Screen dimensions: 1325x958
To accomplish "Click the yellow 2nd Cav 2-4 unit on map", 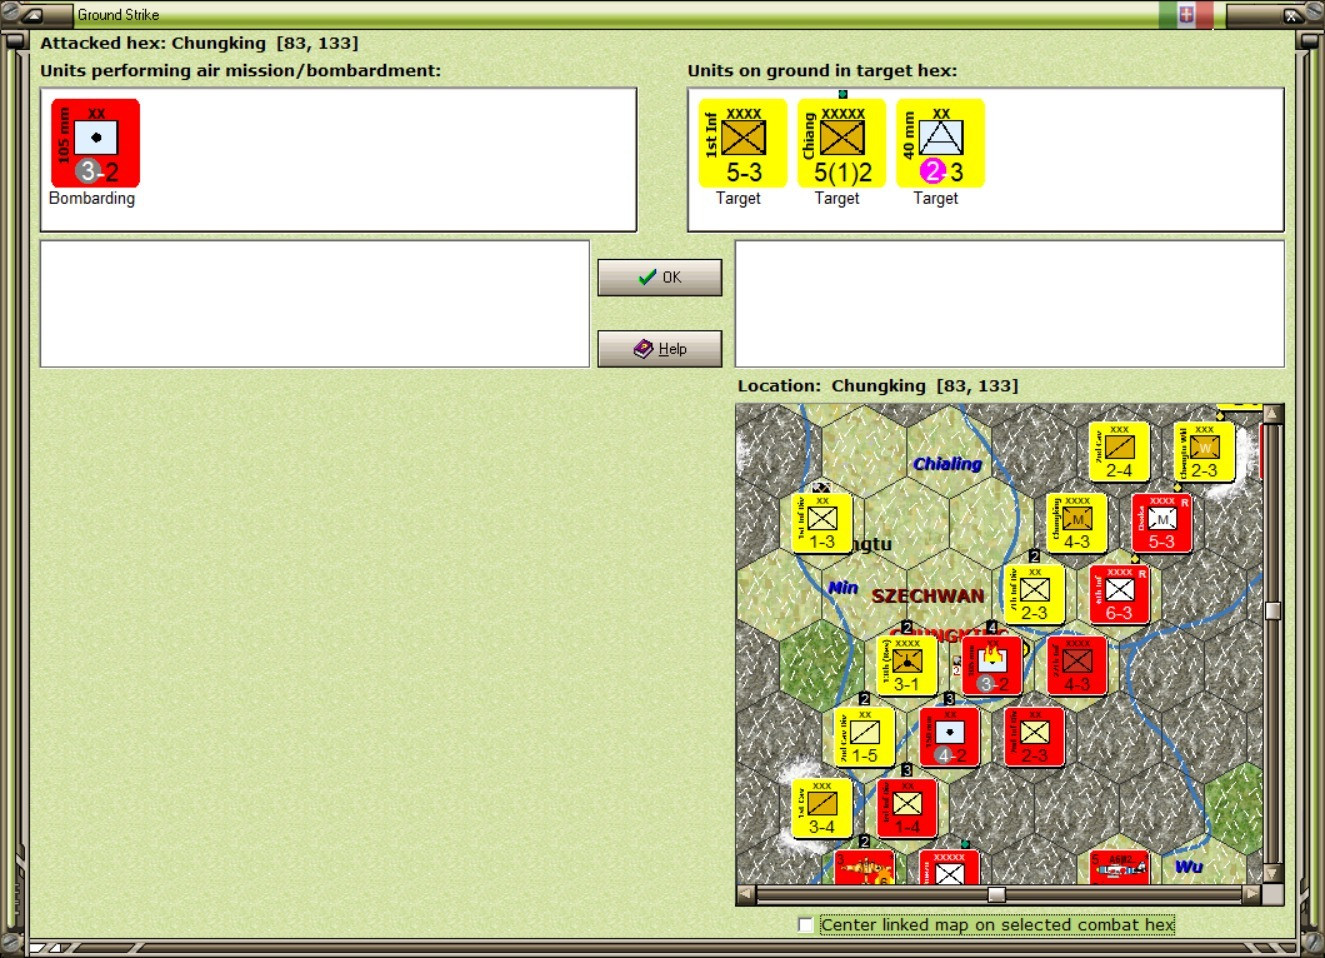I will point(1119,452).
